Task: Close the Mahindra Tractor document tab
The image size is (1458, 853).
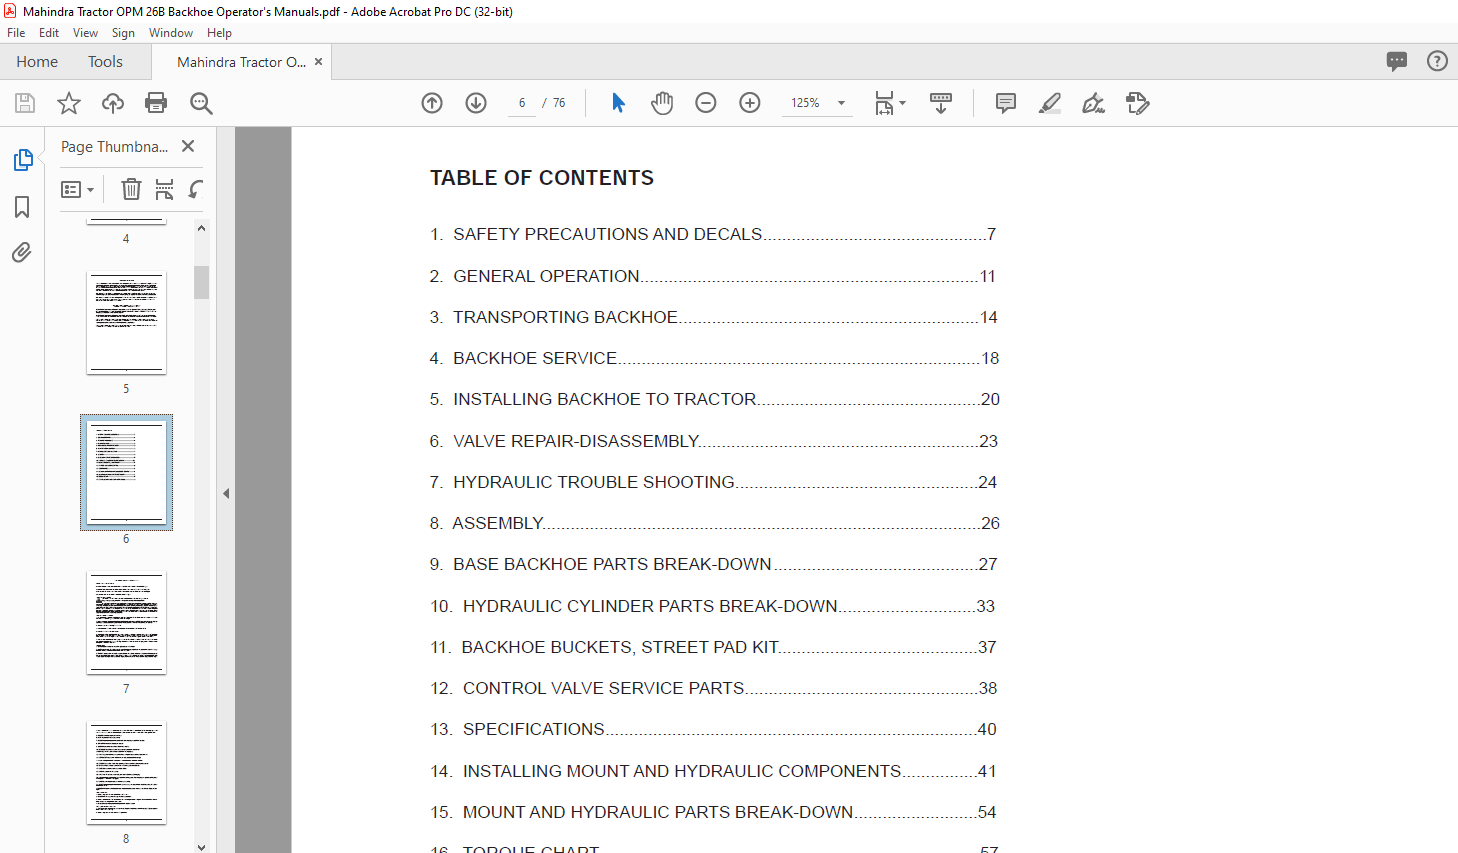Action: [x=319, y=62]
